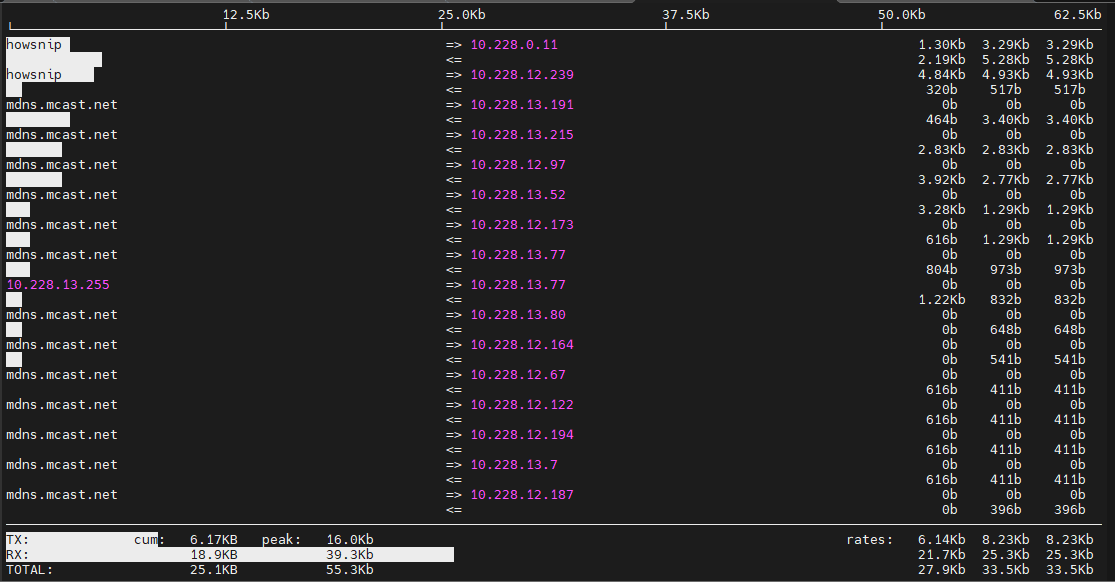
Task: Click the IP address 10.228.12.239
Action: tap(522, 75)
